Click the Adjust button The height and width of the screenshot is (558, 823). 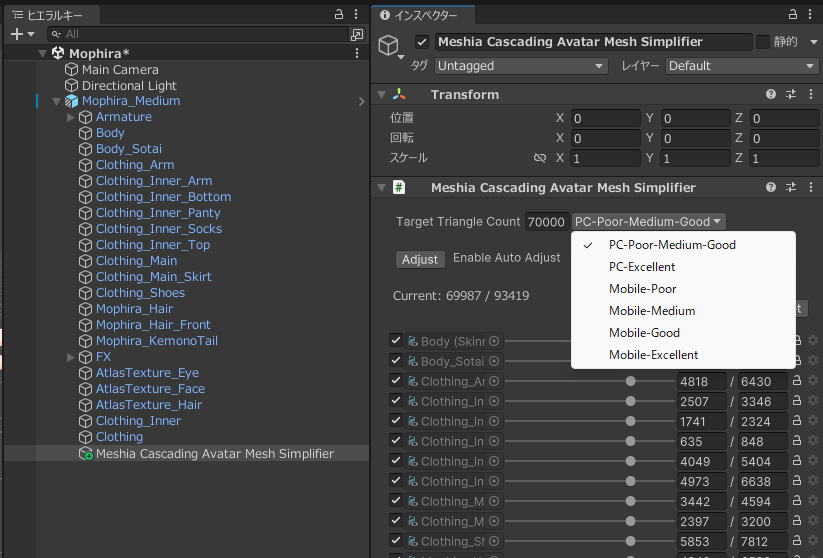coord(420,259)
